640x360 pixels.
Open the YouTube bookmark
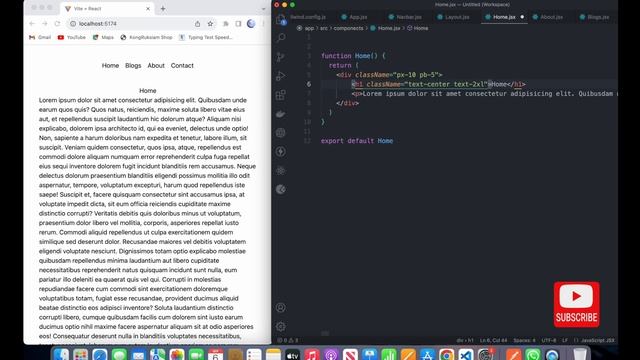[72, 37]
